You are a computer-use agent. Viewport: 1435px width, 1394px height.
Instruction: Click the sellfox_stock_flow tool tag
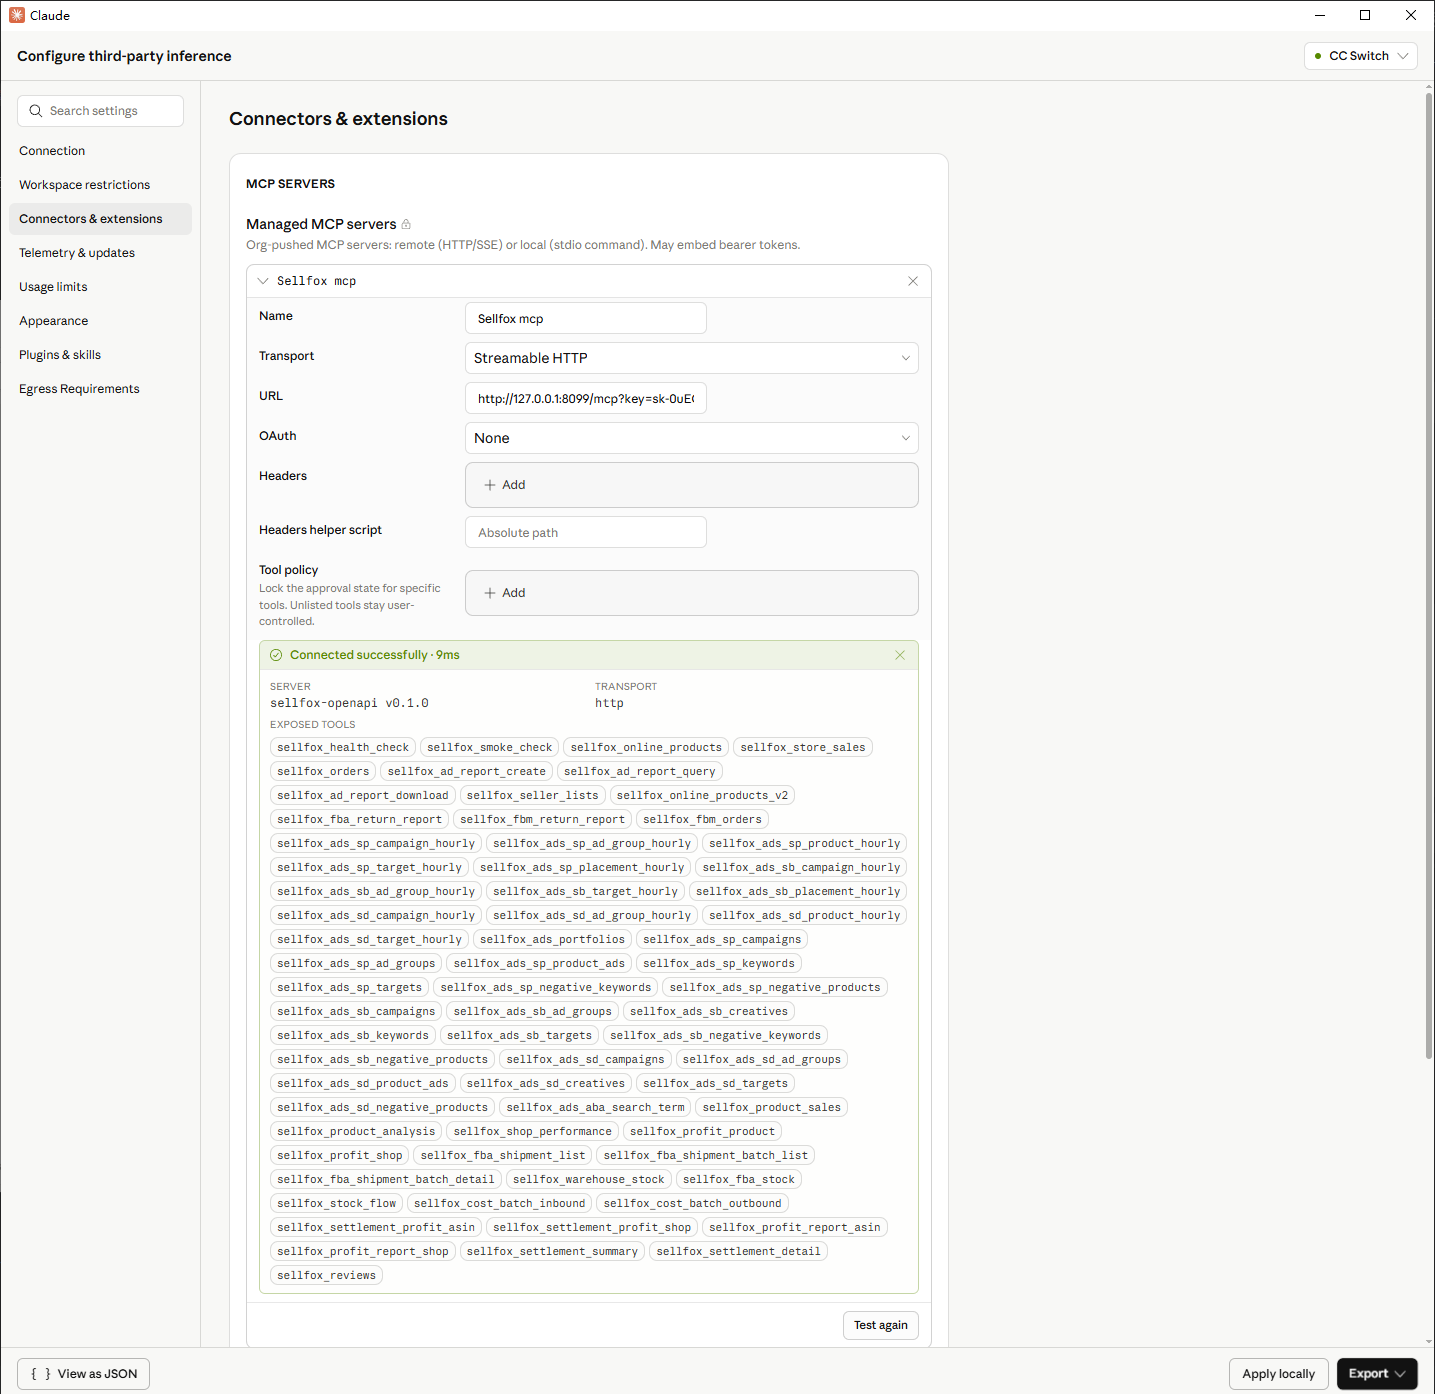[x=337, y=1203]
